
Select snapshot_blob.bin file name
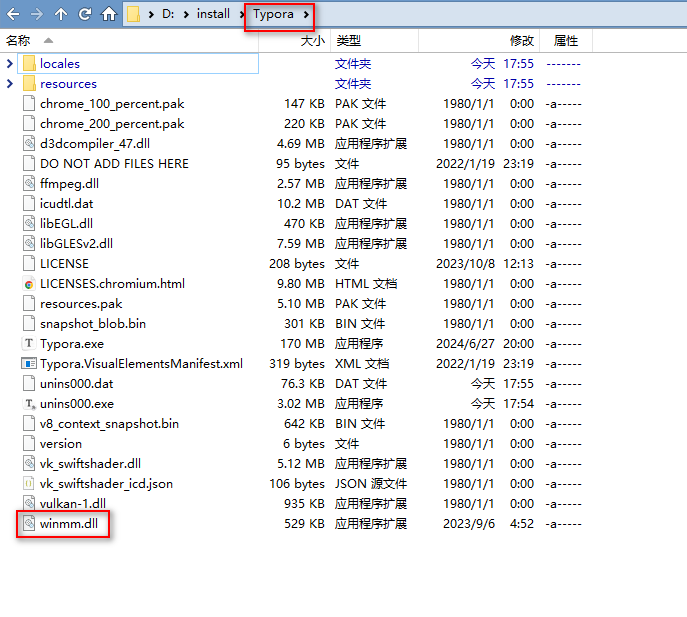coord(93,324)
